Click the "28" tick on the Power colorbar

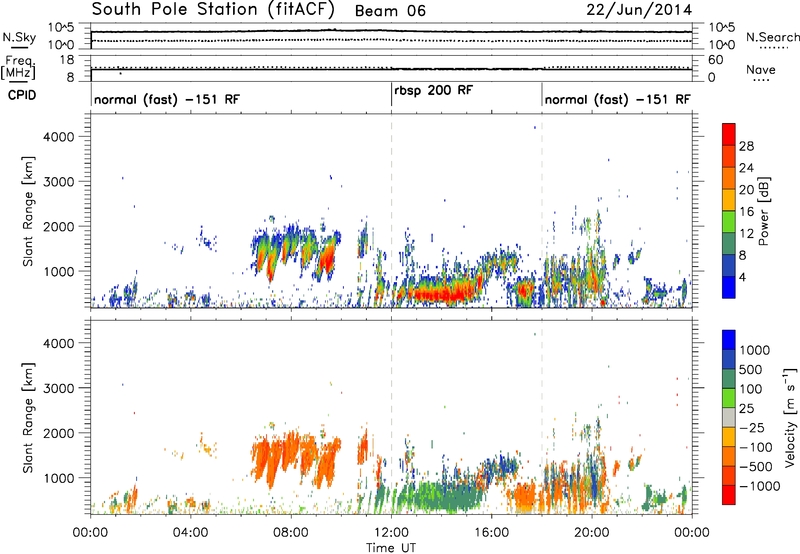pyautogui.click(x=746, y=146)
